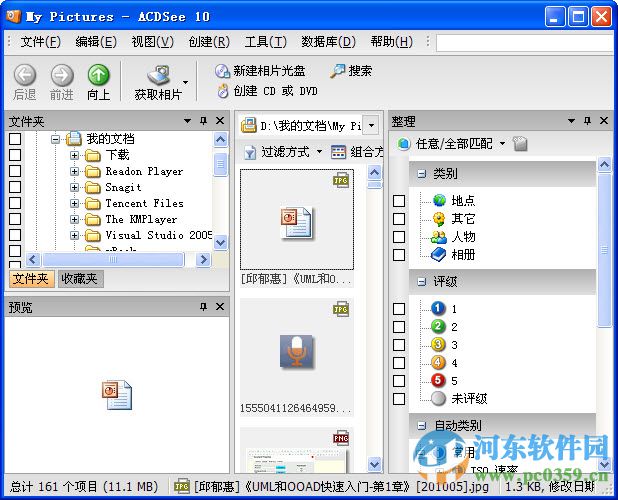Click the 整理 panel scroll-up arrow
The image size is (618, 500).
[604, 164]
